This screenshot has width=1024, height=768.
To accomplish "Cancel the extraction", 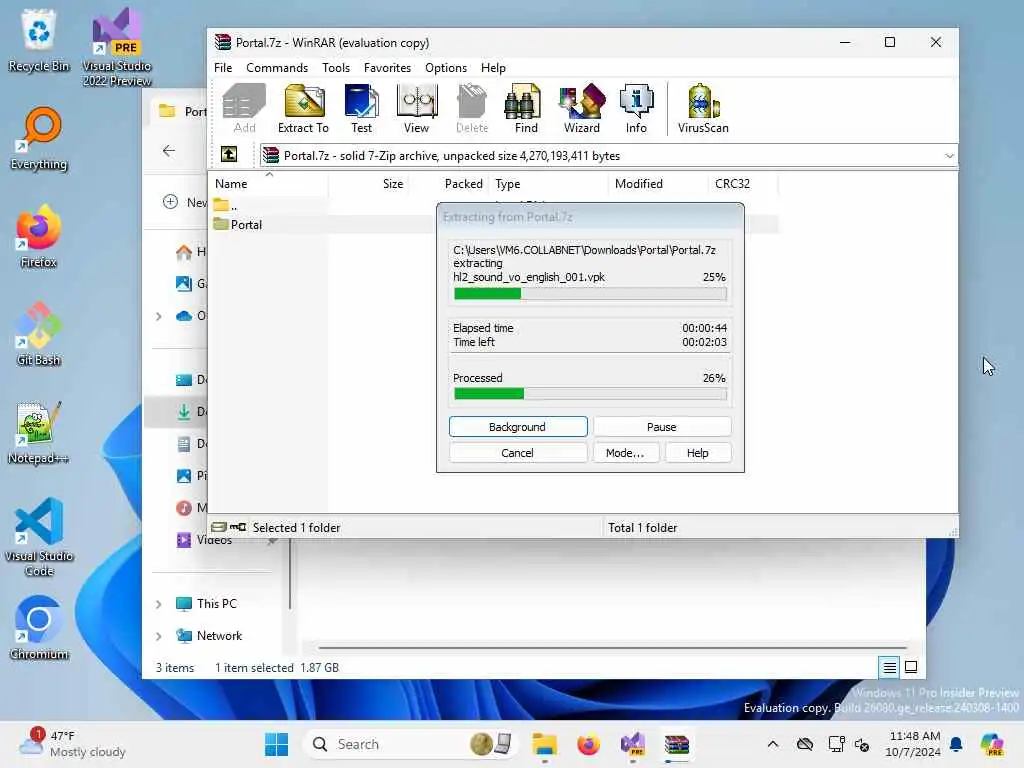I will tap(518, 453).
